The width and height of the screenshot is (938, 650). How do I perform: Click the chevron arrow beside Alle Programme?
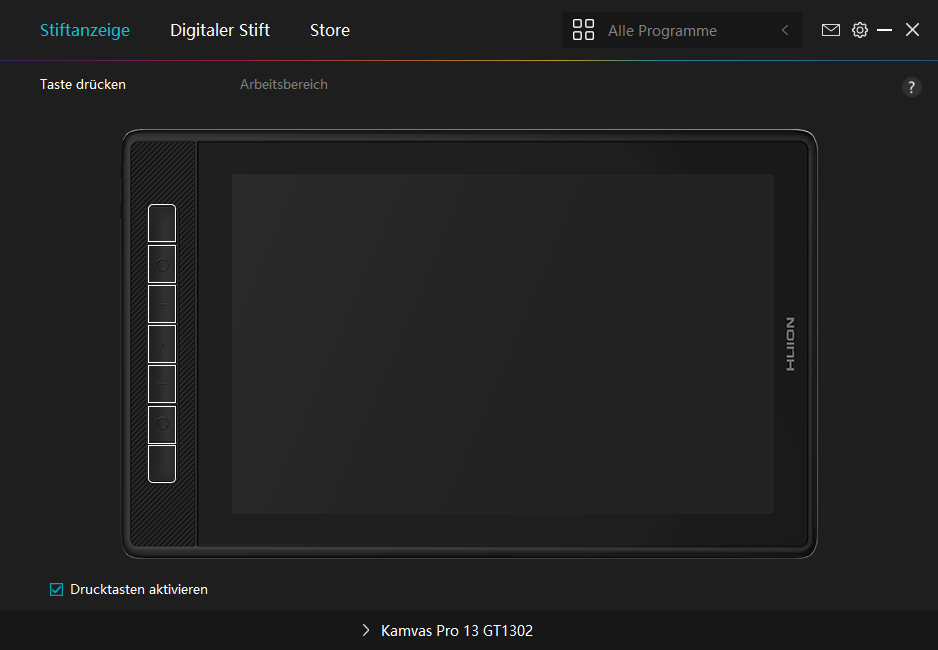click(x=785, y=30)
